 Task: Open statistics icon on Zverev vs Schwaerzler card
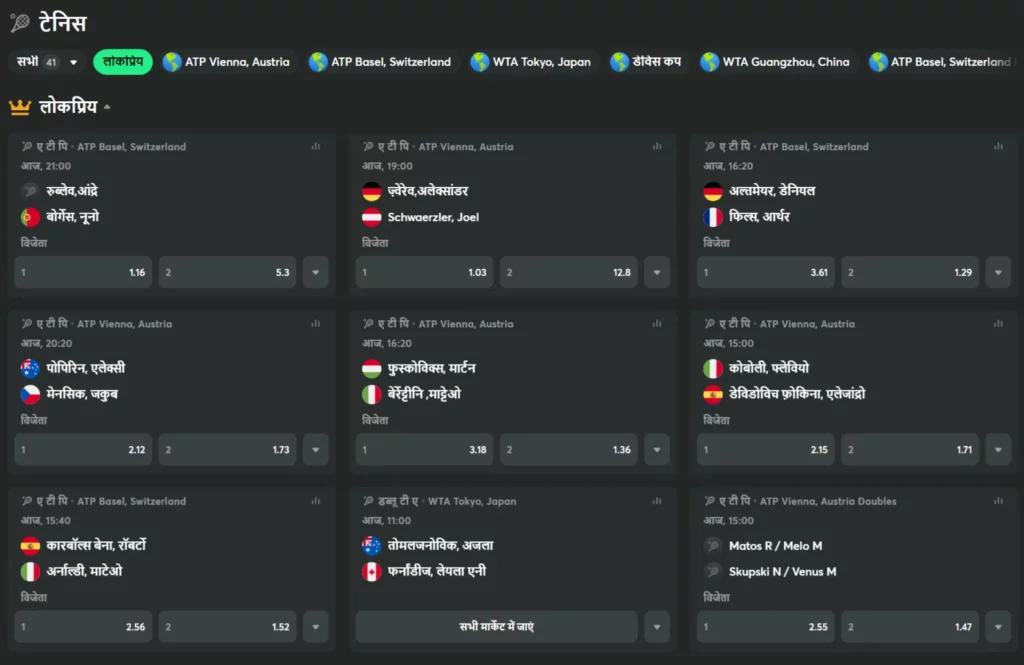click(657, 146)
